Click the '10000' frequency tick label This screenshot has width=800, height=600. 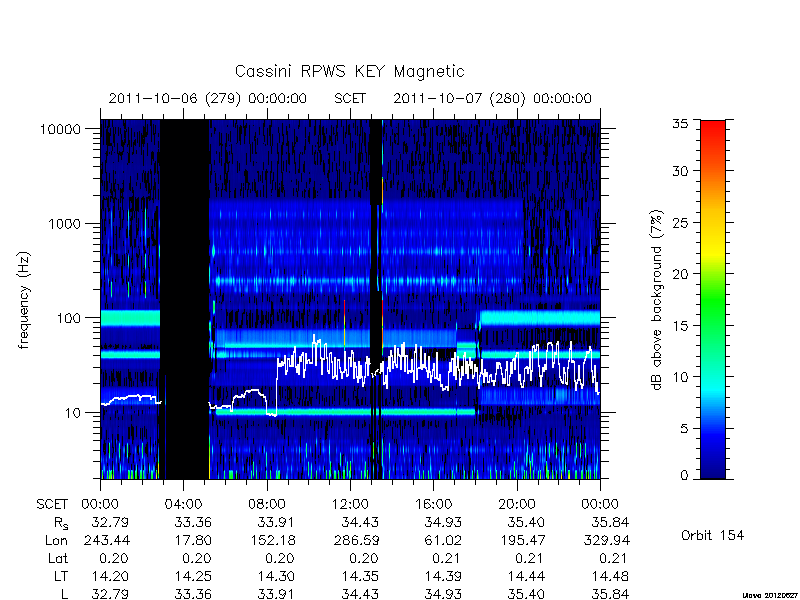[60, 129]
